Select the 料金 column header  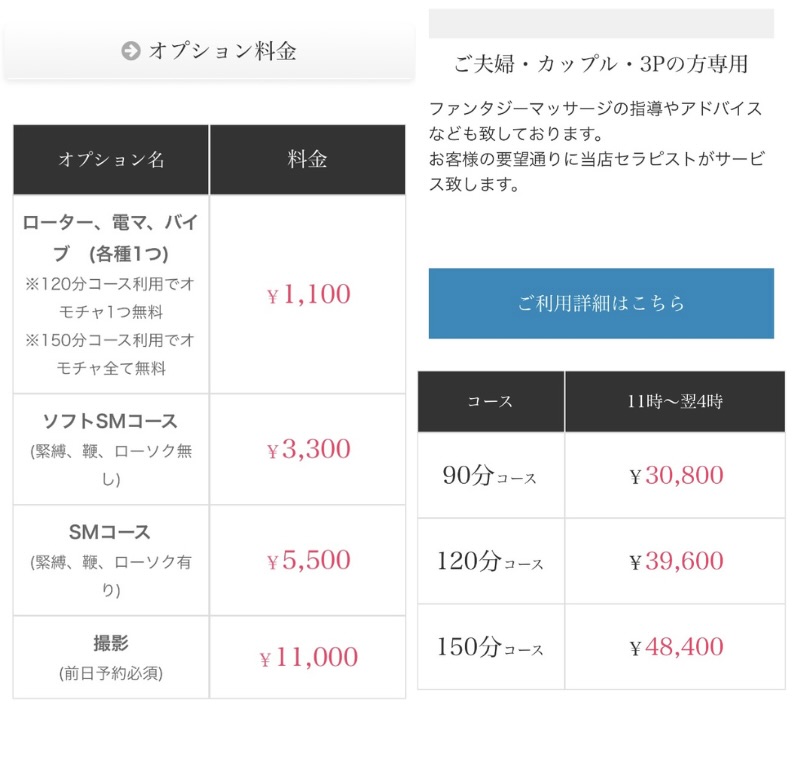point(308,160)
